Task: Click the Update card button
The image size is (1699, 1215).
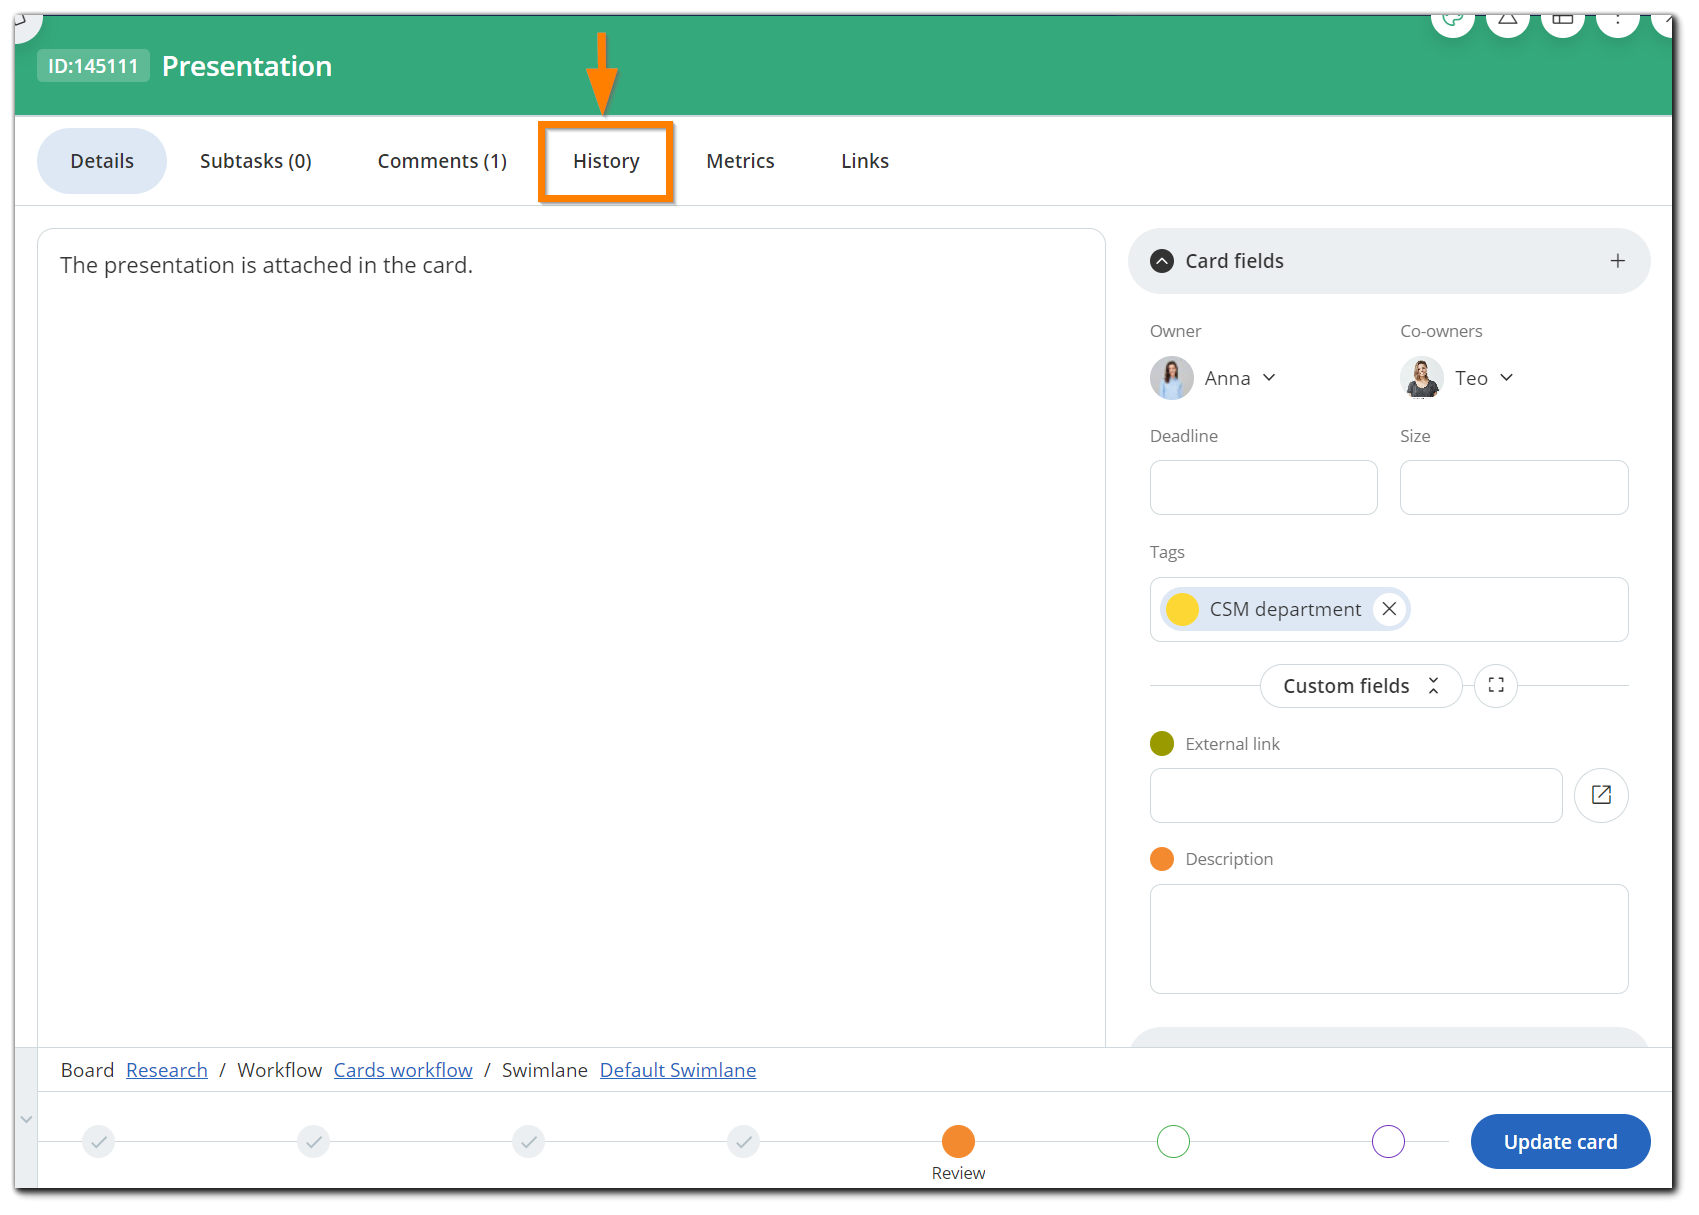Action: pyautogui.click(x=1560, y=1142)
